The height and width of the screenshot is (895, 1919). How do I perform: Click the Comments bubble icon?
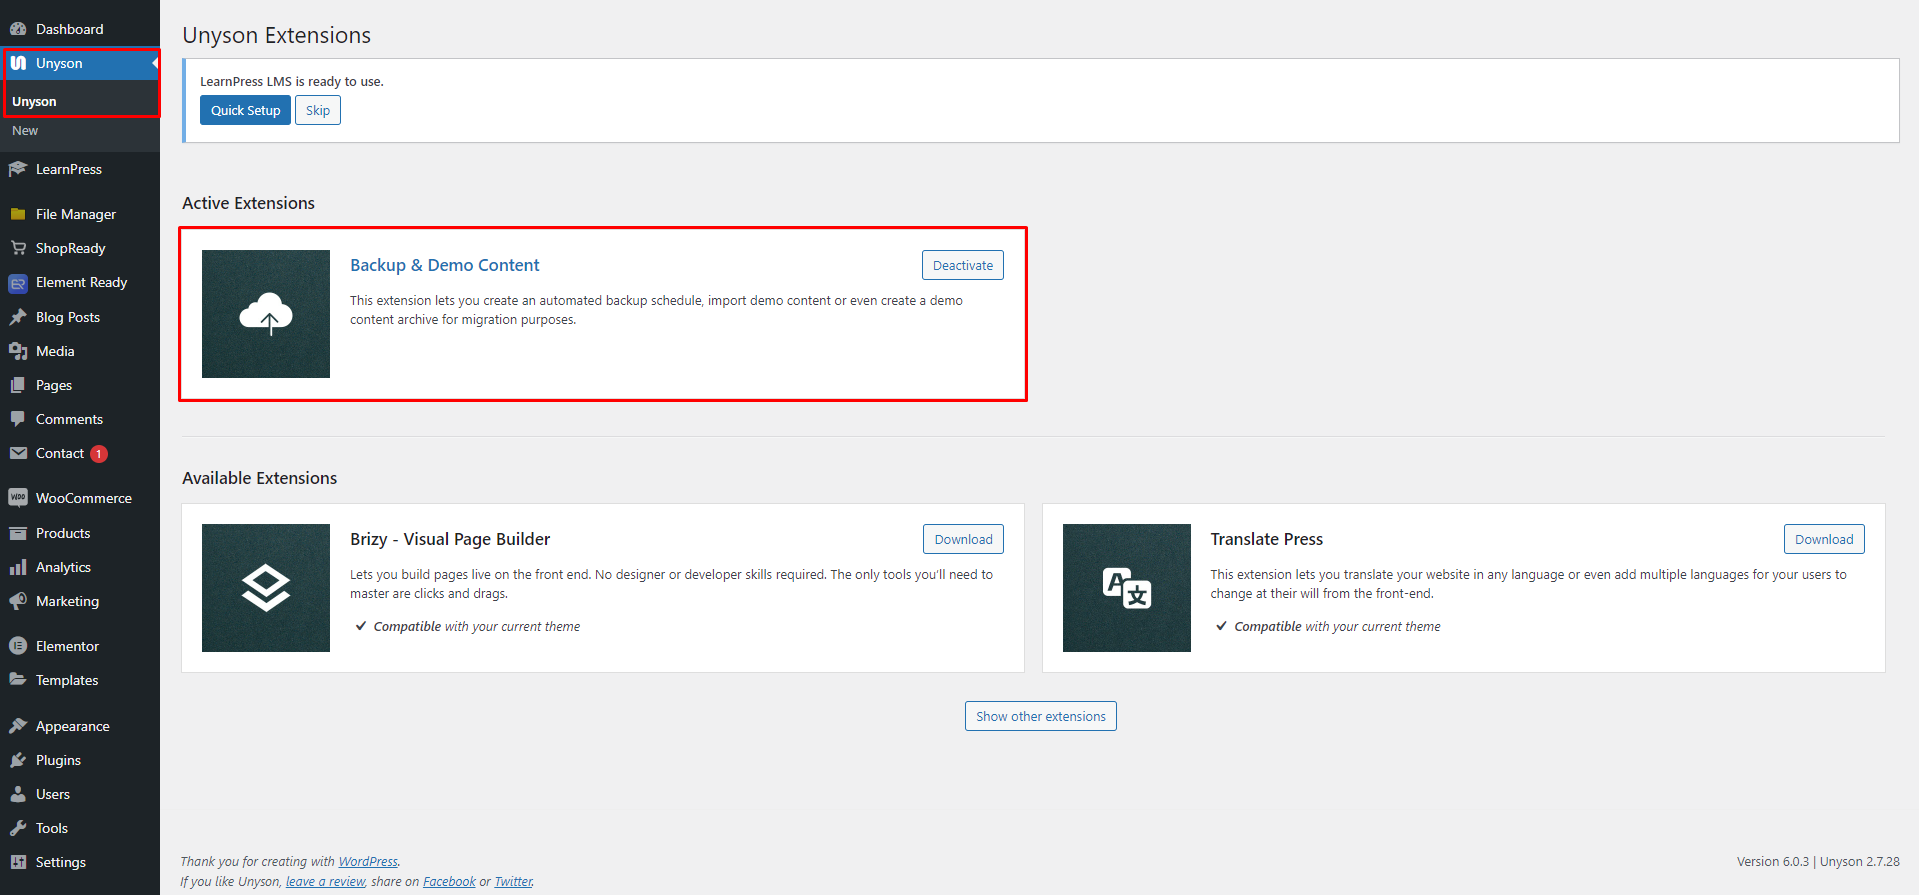(x=18, y=419)
